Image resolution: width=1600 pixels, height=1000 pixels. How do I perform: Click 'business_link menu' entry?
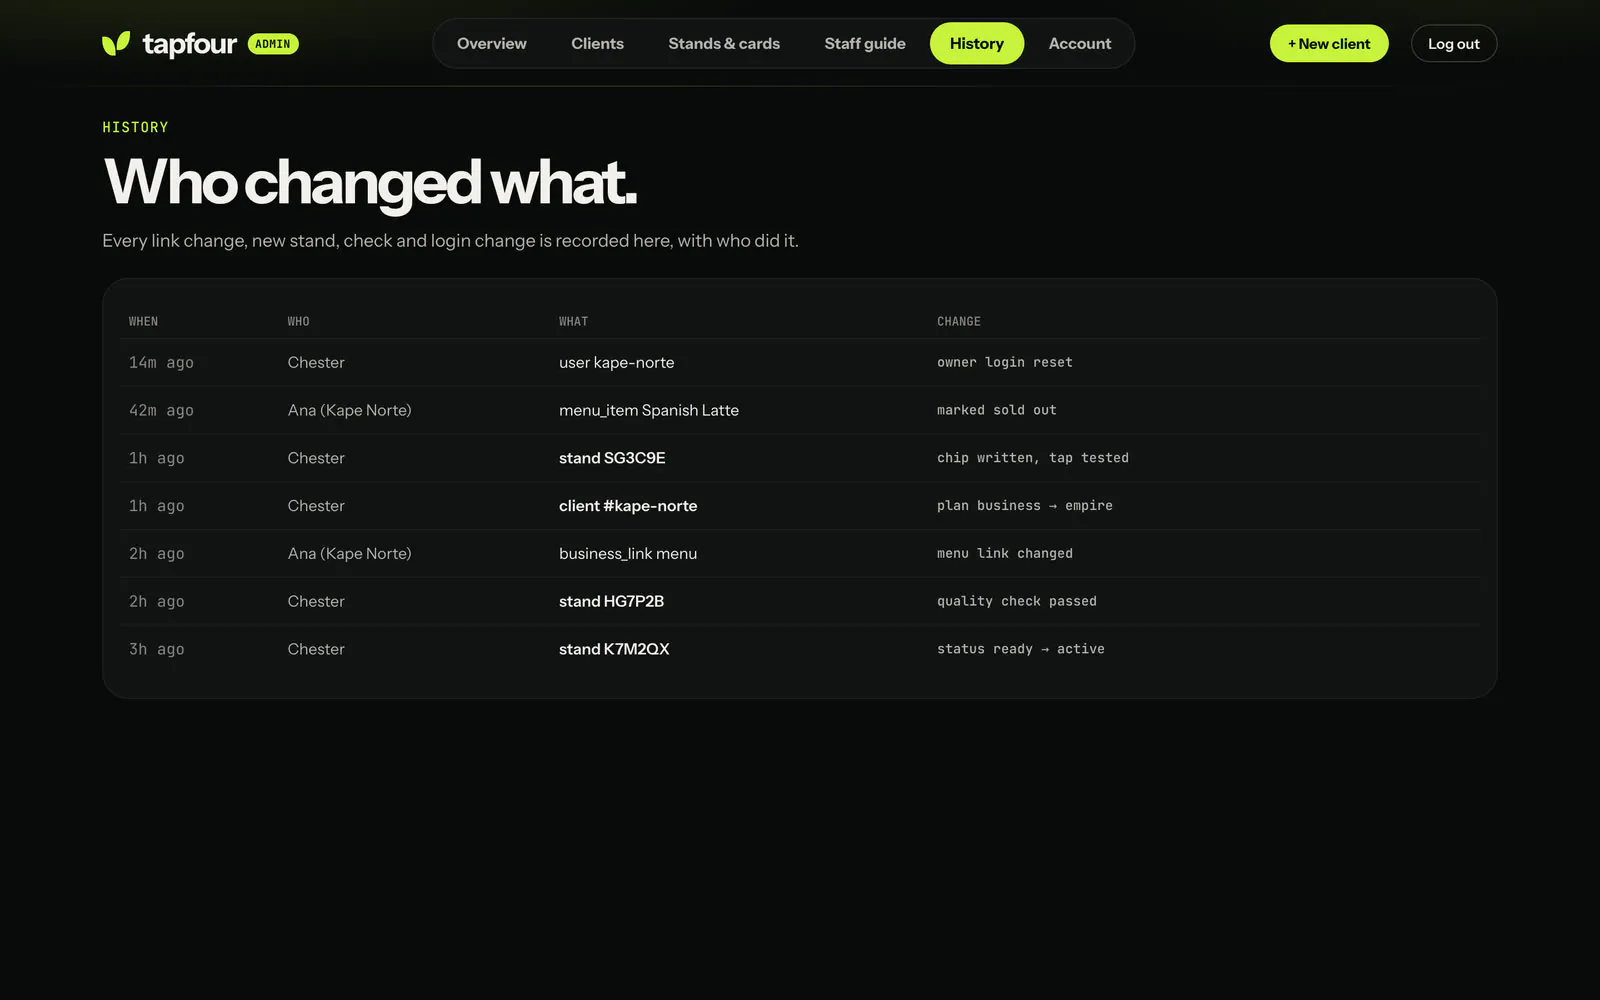[628, 554]
